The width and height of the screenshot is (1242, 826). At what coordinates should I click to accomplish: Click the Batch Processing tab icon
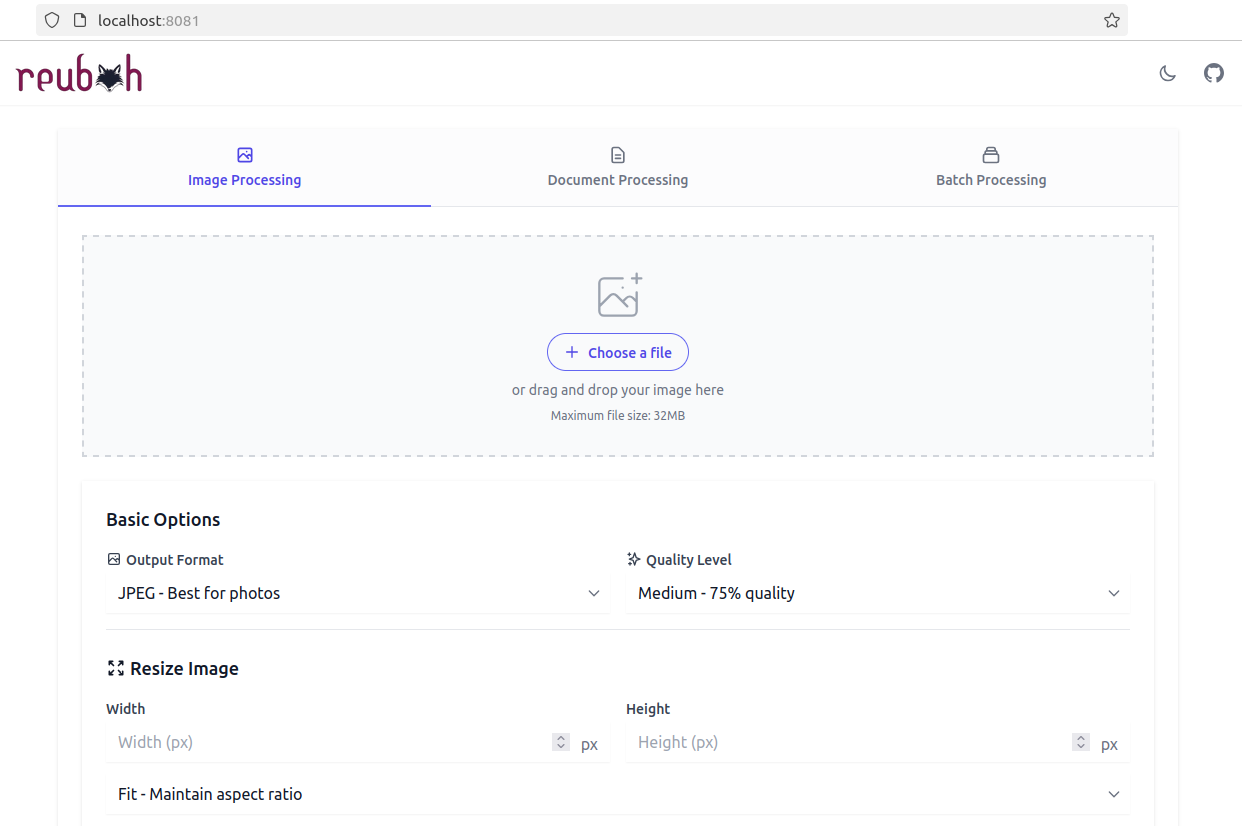pos(991,155)
